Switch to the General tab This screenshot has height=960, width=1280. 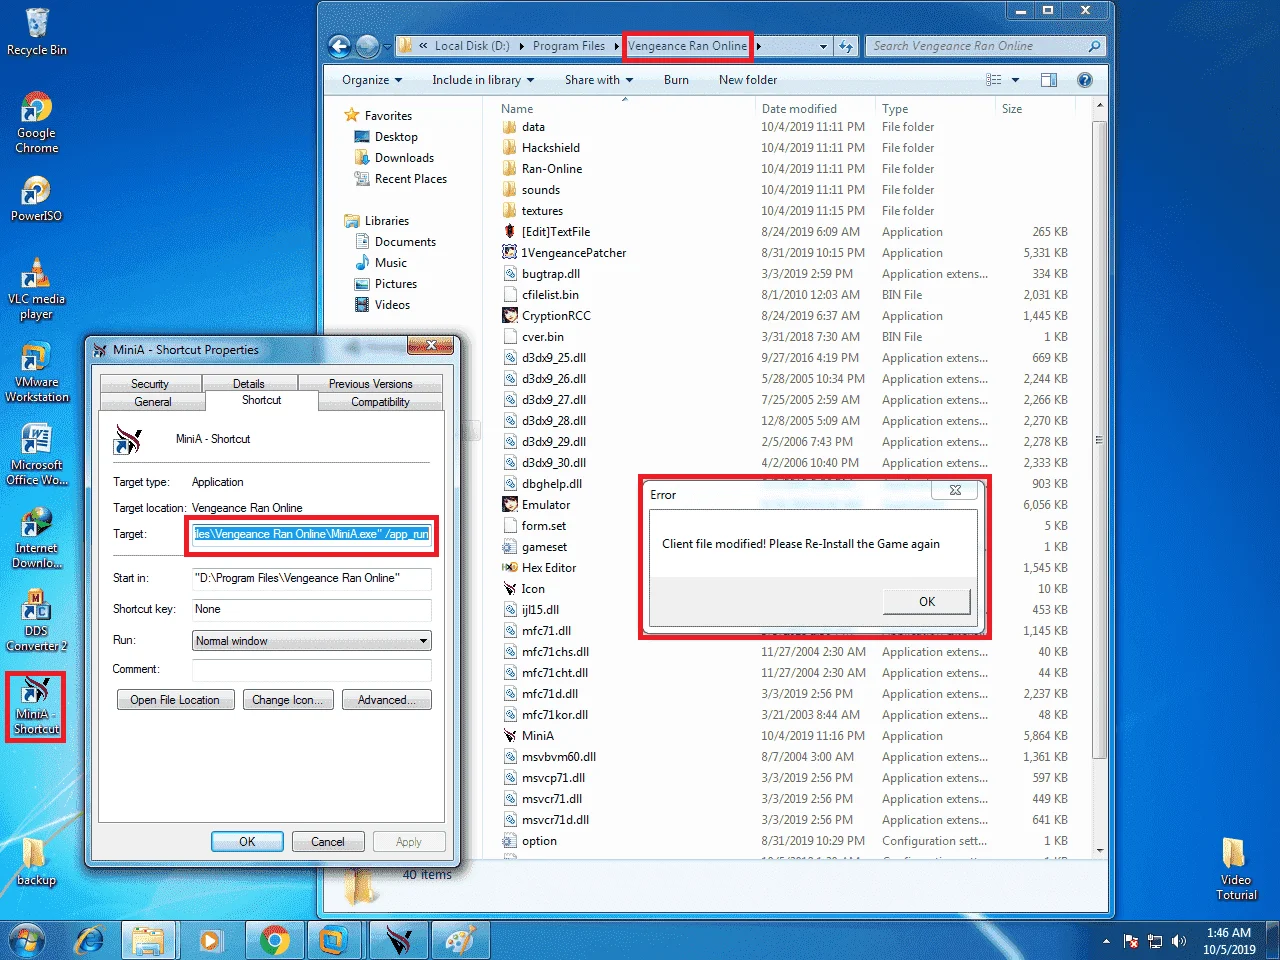[x=153, y=402]
